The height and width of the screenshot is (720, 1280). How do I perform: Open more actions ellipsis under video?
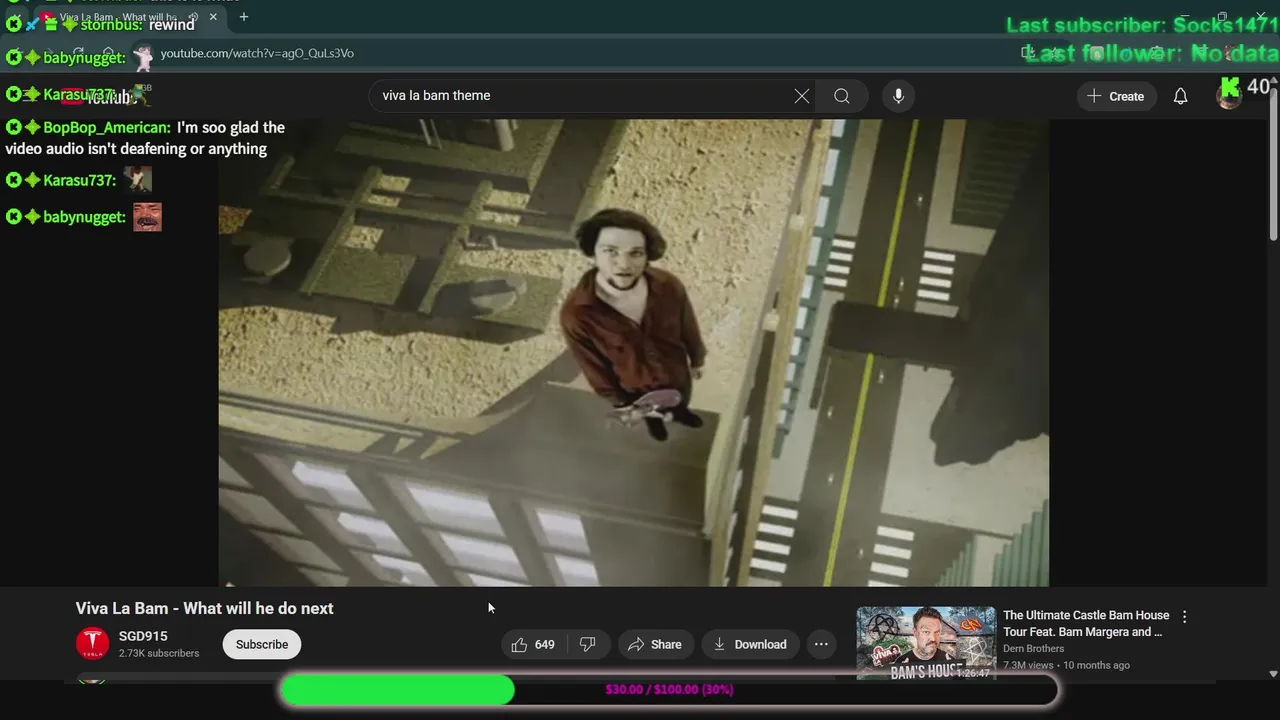pyautogui.click(x=821, y=644)
